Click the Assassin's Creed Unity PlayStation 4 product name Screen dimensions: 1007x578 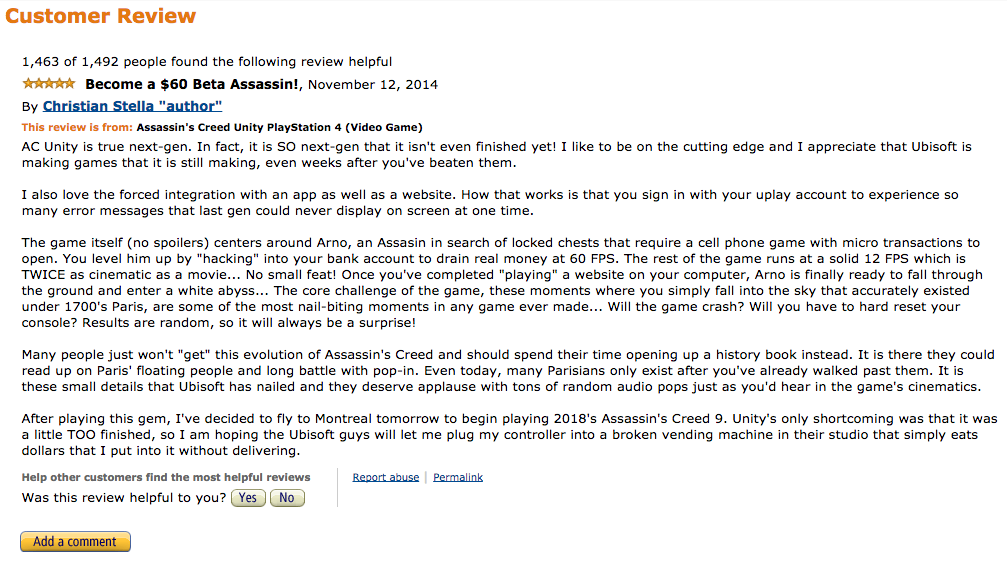279,127
